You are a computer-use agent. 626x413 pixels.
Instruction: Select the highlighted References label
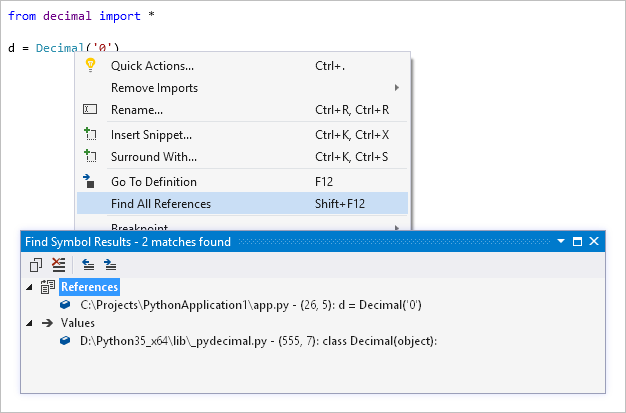click(x=89, y=288)
